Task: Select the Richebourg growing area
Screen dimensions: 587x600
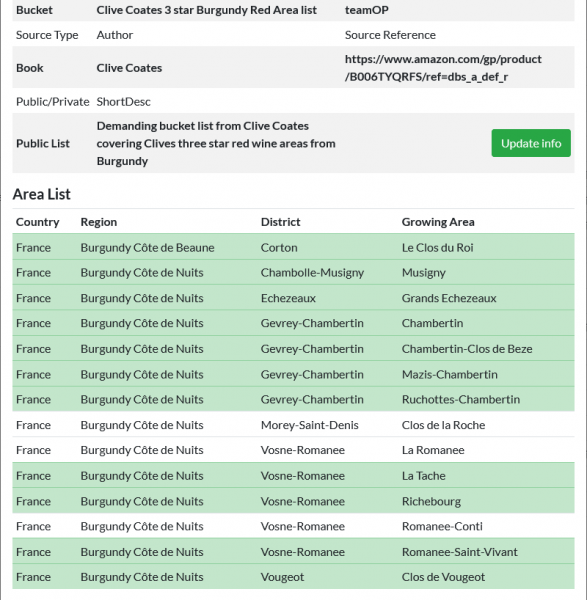Action: (431, 501)
